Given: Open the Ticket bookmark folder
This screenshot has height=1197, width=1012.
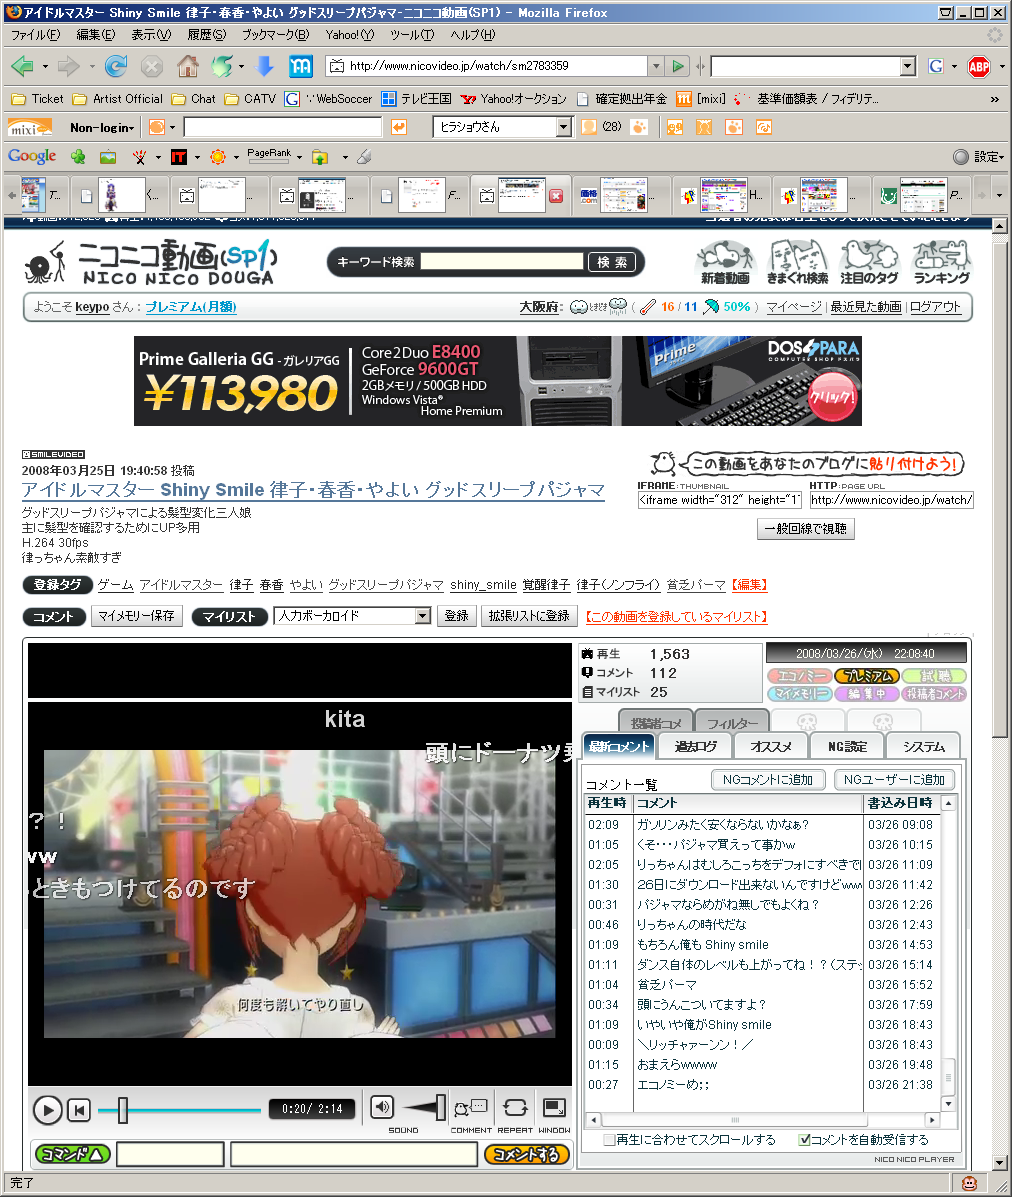Looking at the screenshot, I should pyautogui.click(x=38, y=98).
